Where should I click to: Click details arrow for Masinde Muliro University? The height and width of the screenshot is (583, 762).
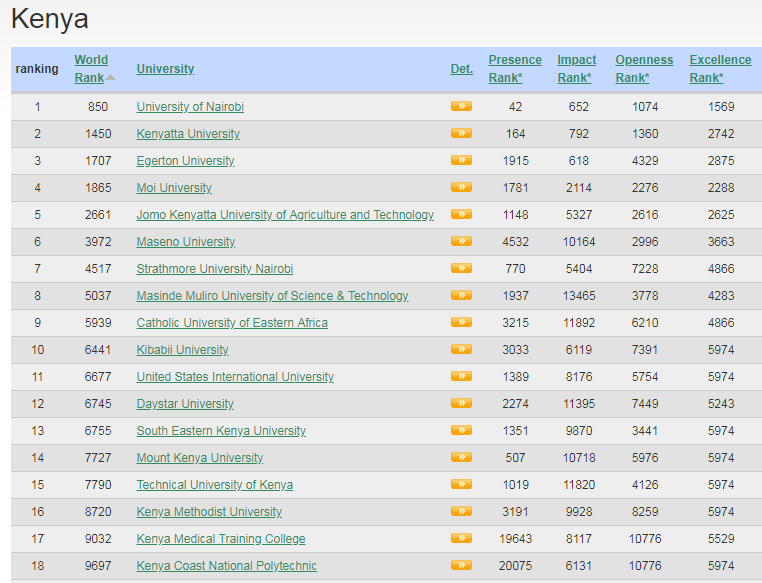click(461, 295)
